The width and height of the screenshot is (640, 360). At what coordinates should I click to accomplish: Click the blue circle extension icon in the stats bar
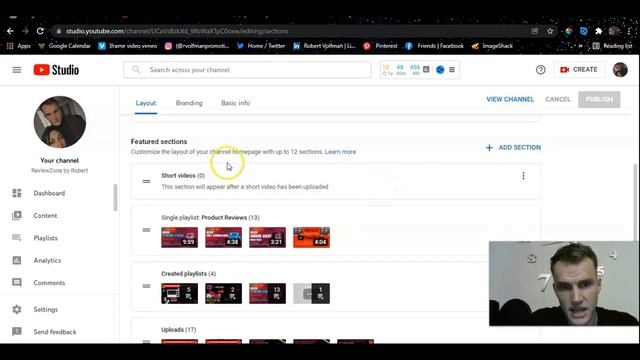click(440, 70)
